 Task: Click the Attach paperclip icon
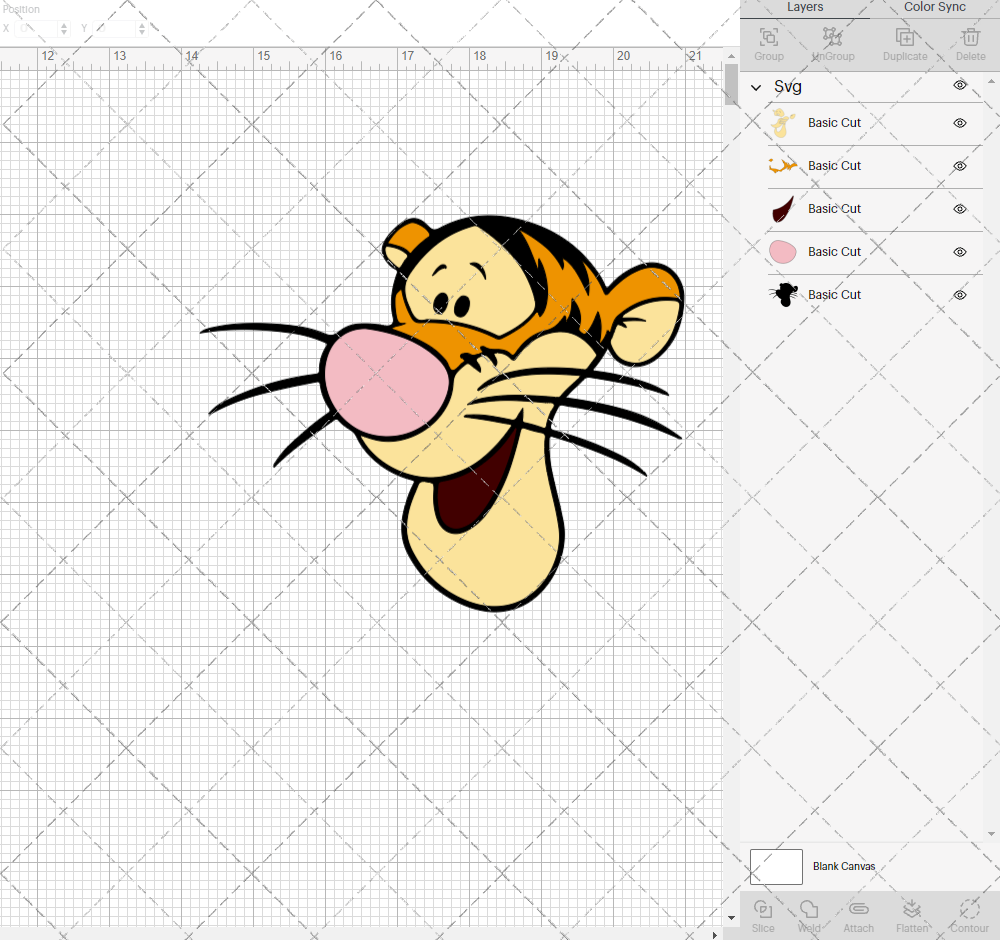(x=858, y=909)
